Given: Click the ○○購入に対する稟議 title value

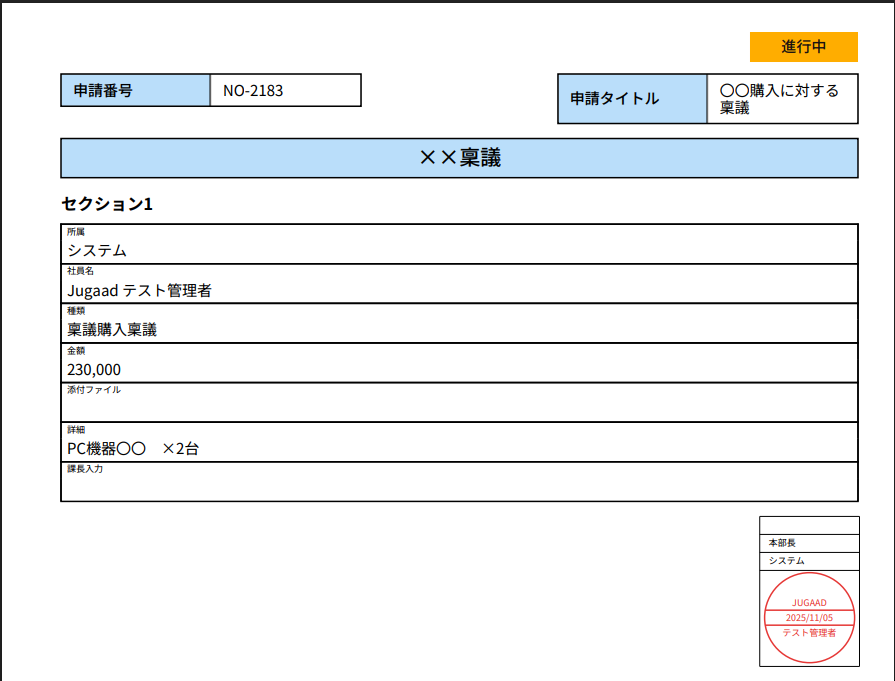Looking at the screenshot, I should tap(781, 99).
